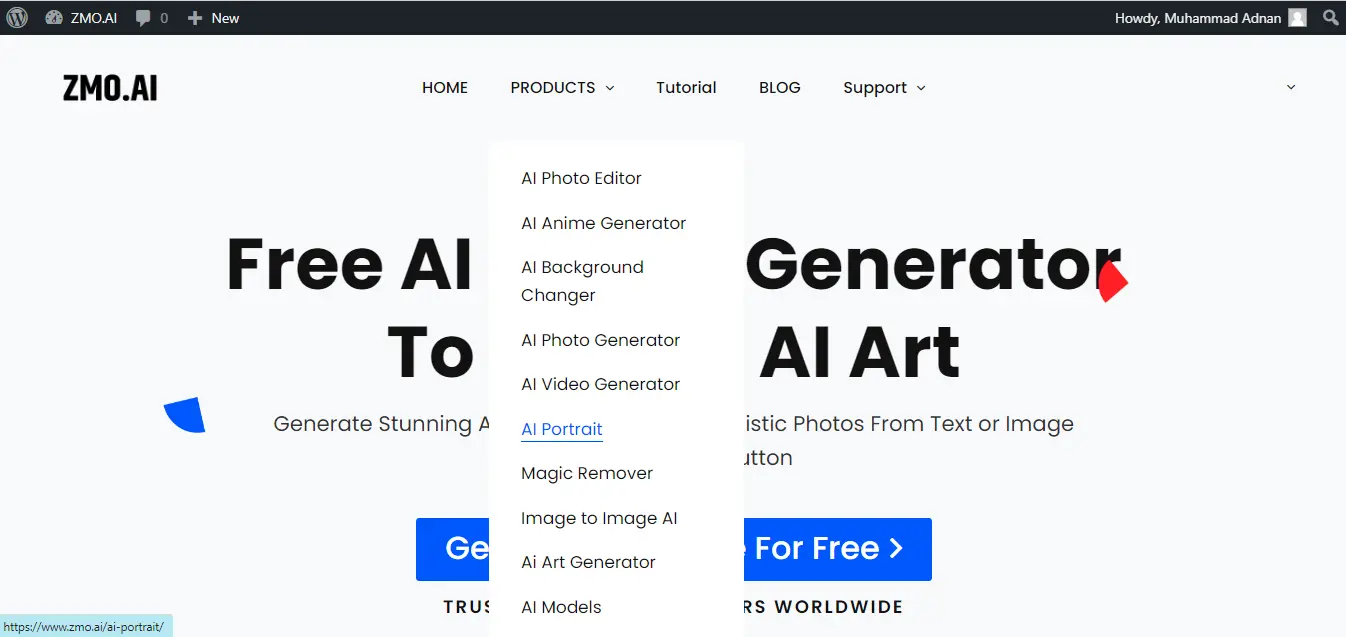Click the ZMO.AI text in admin bar
Viewport: 1346px width, 637px height.
tap(94, 18)
